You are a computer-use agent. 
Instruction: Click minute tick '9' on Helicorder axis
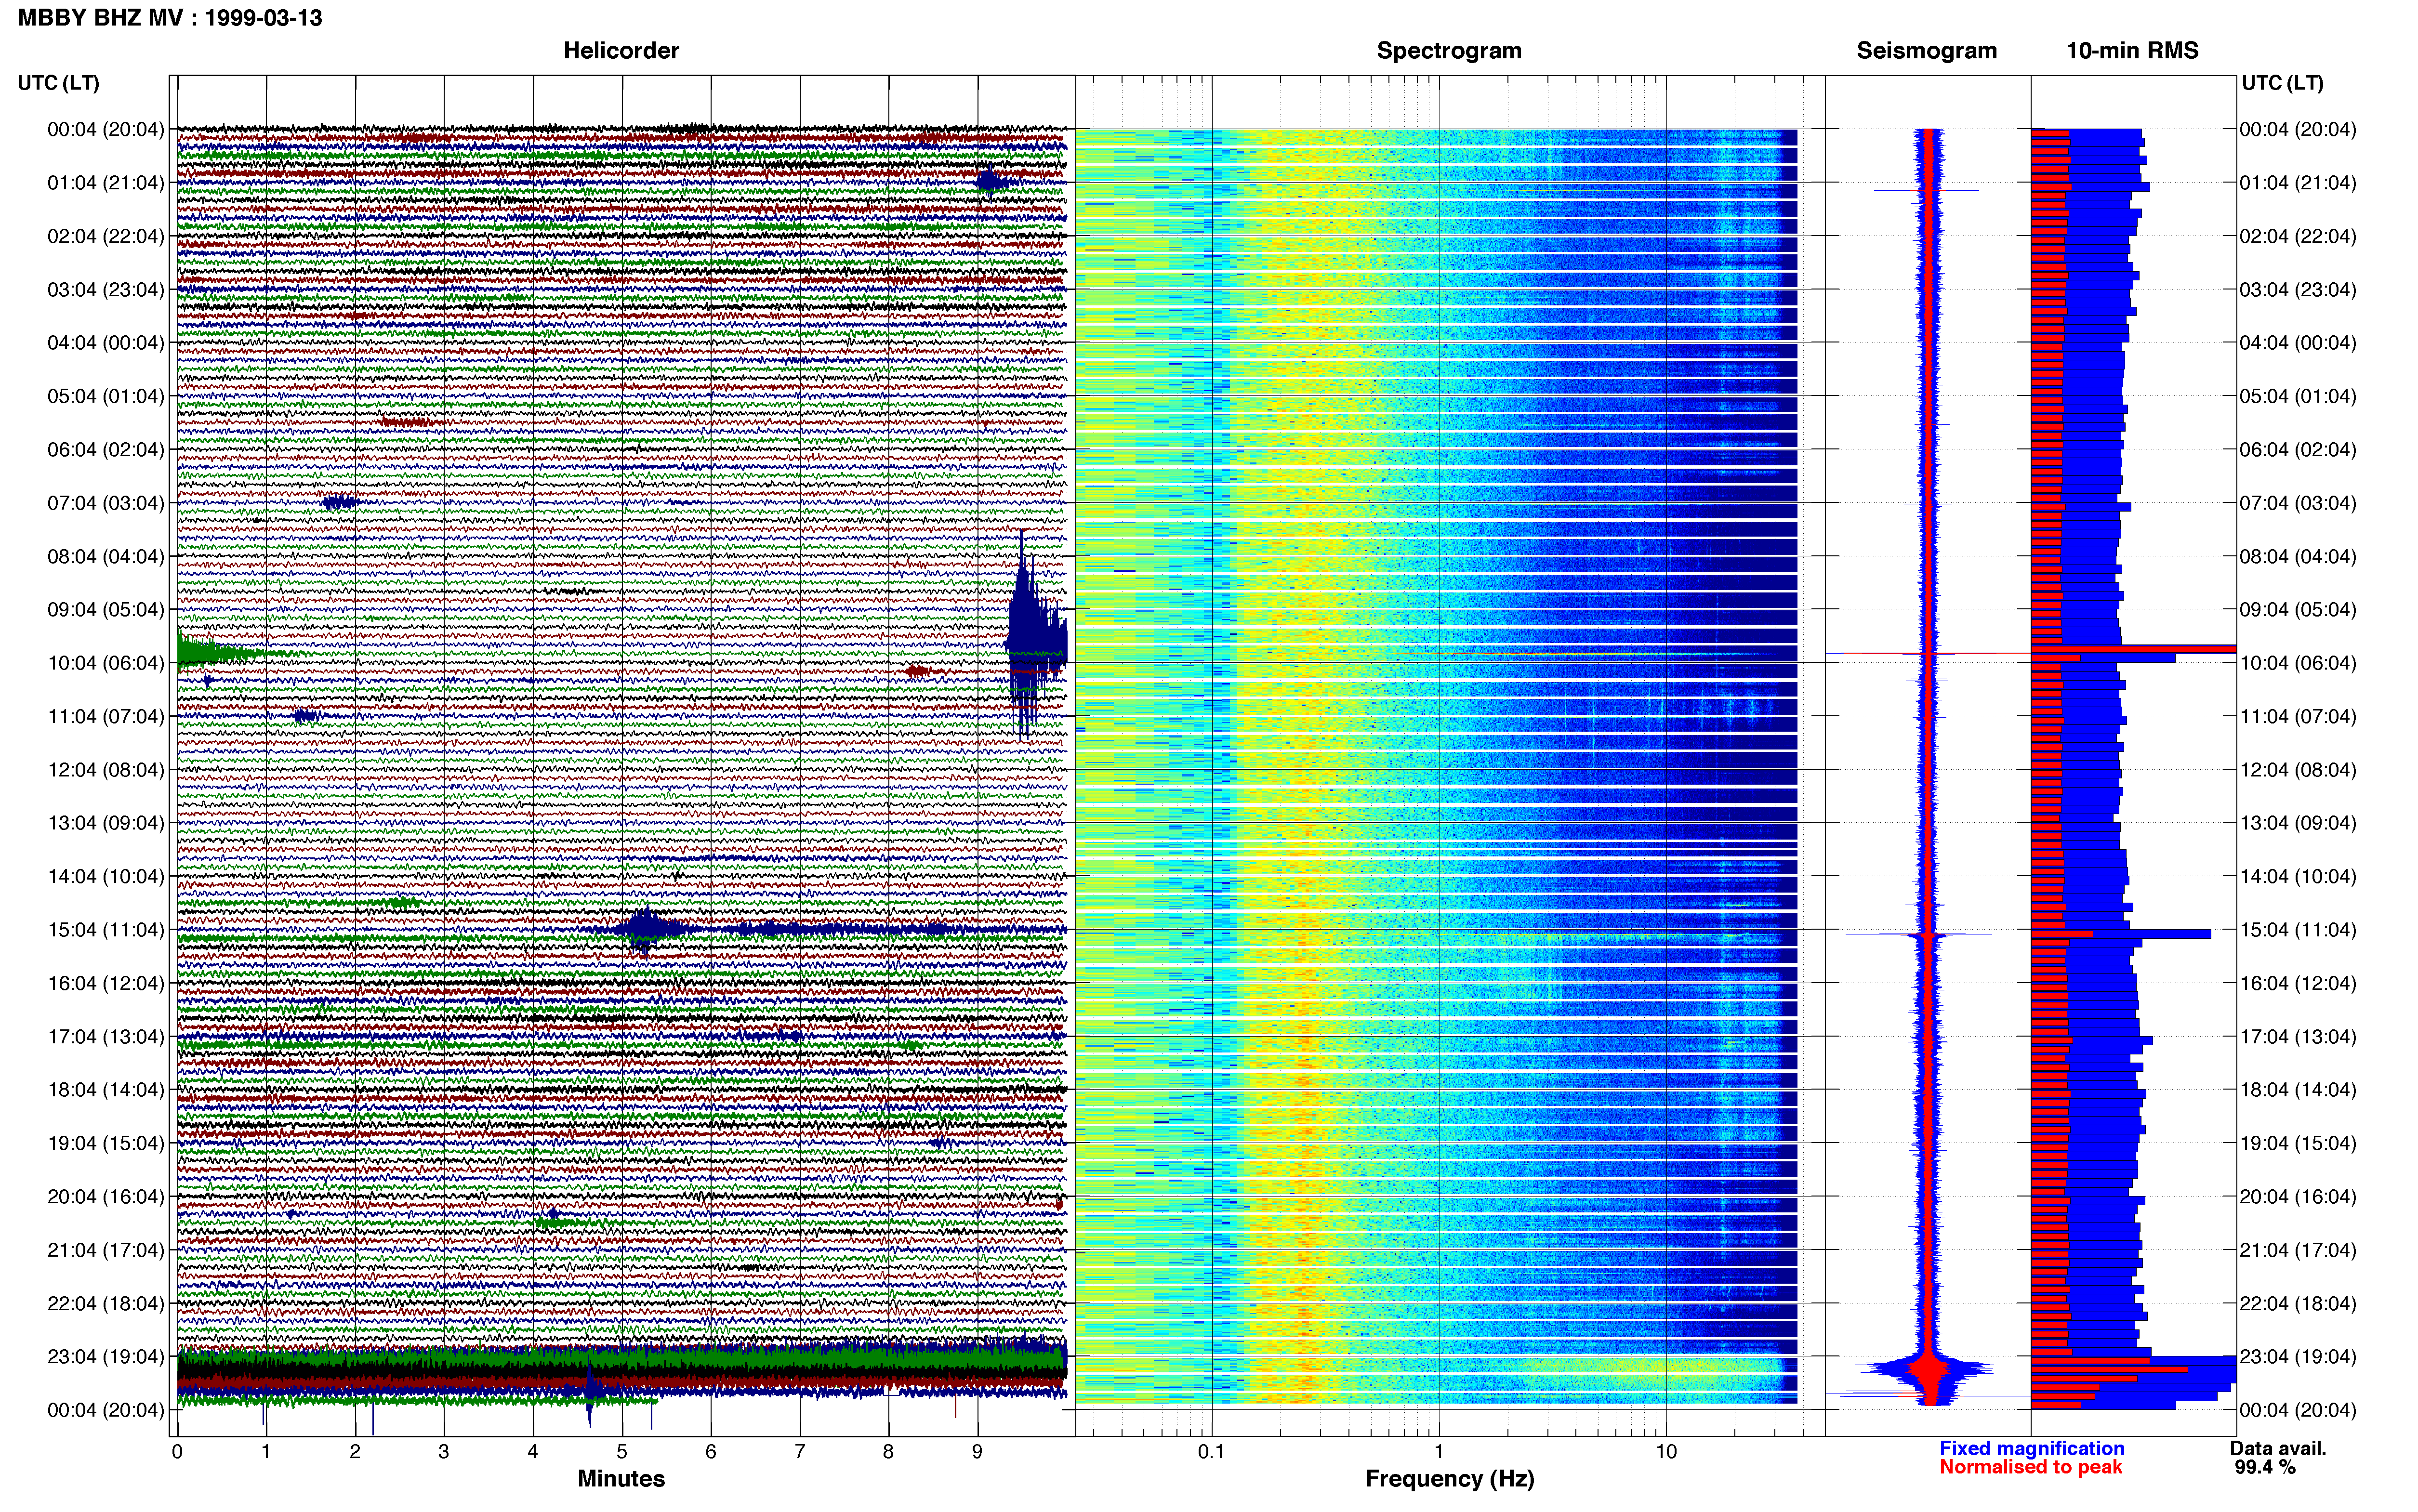[x=977, y=1452]
